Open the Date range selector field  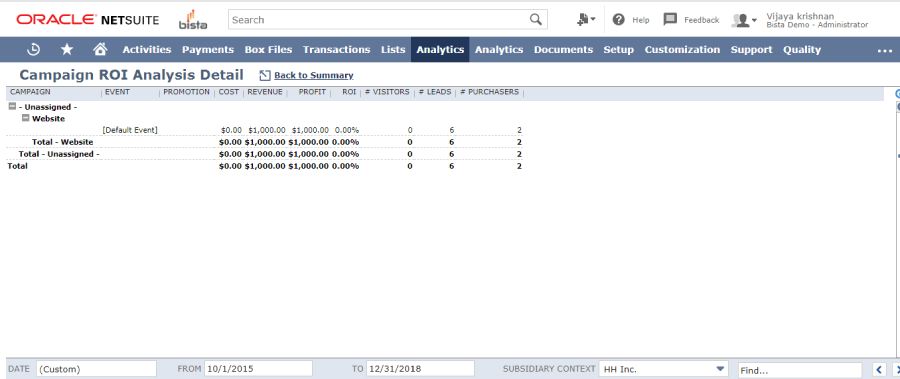tap(96, 369)
